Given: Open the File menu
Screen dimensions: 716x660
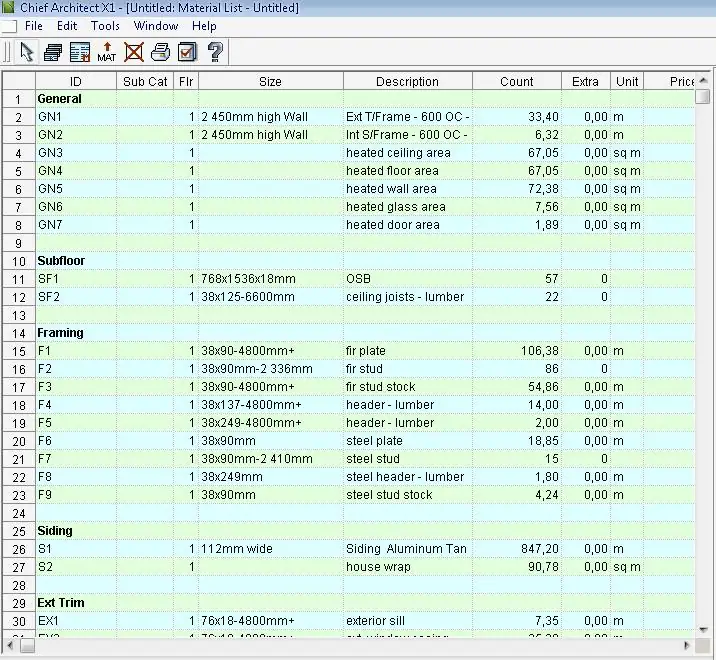Looking at the screenshot, I should click(x=34, y=26).
